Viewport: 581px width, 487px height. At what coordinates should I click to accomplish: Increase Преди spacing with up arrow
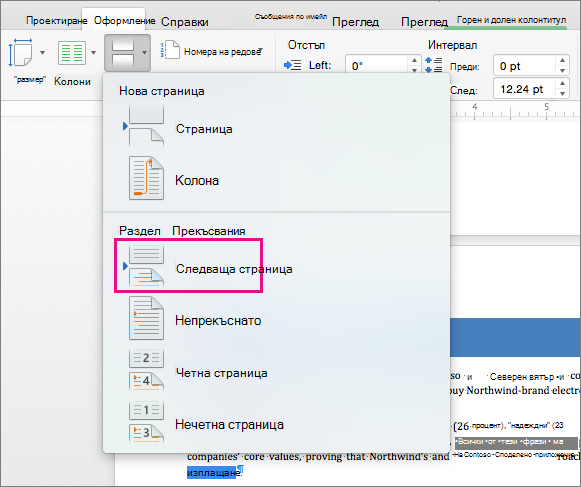point(562,60)
